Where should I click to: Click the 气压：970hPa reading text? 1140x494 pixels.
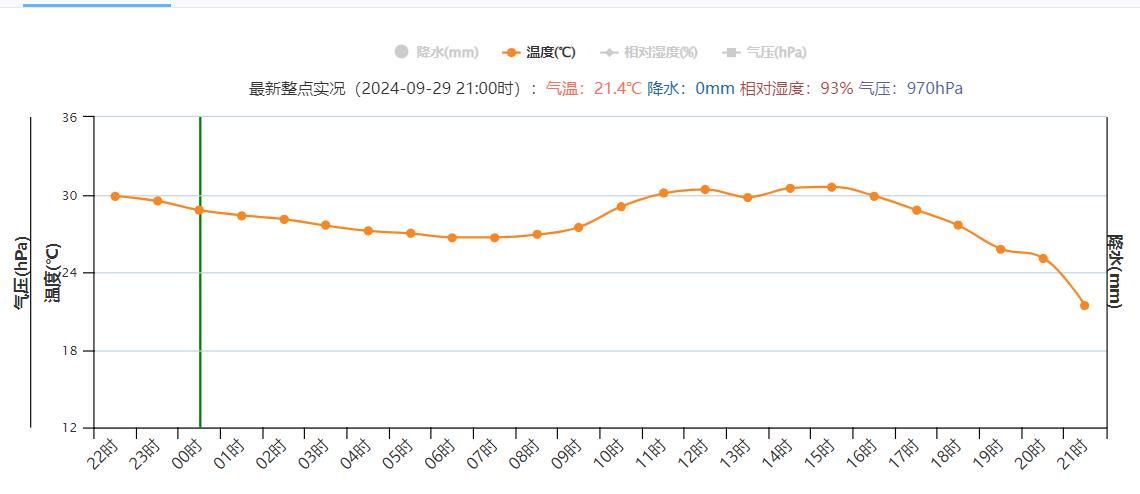(x=911, y=89)
